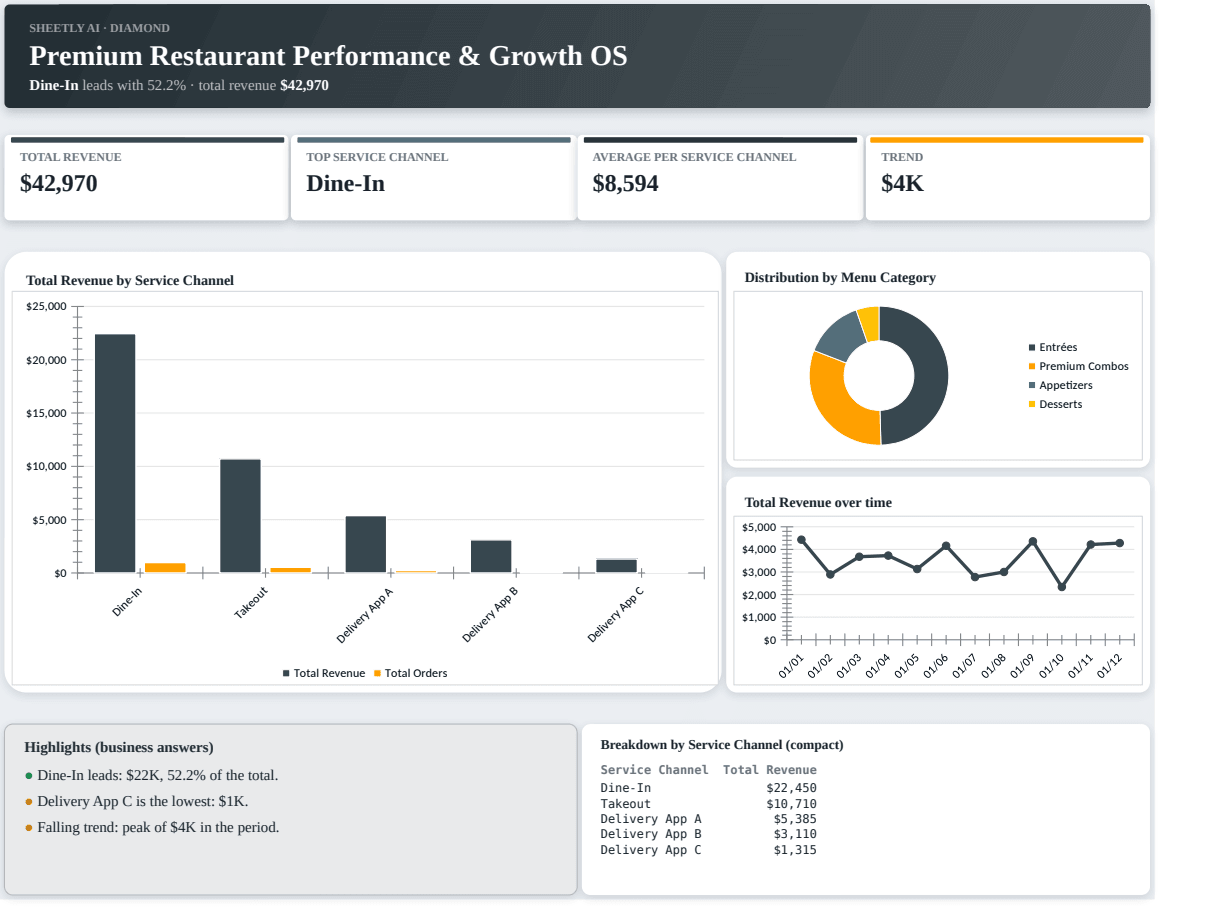Screen dimensions: 1227x922
Task: Click highlight 'Delivery App C is the lowest'
Action: 143,802
